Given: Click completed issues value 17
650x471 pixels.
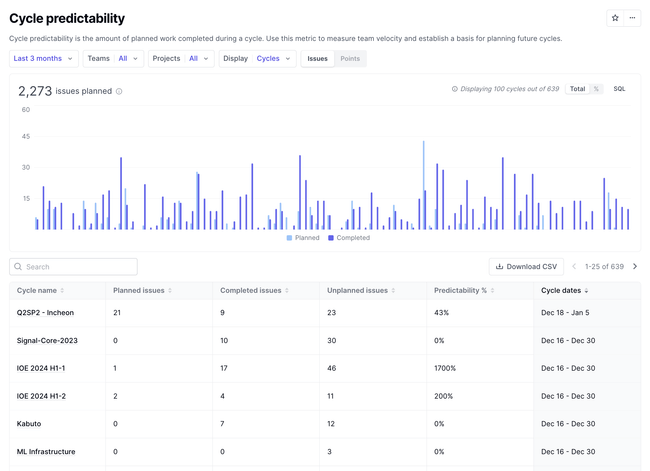Looking at the screenshot, I should (x=224, y=368).
